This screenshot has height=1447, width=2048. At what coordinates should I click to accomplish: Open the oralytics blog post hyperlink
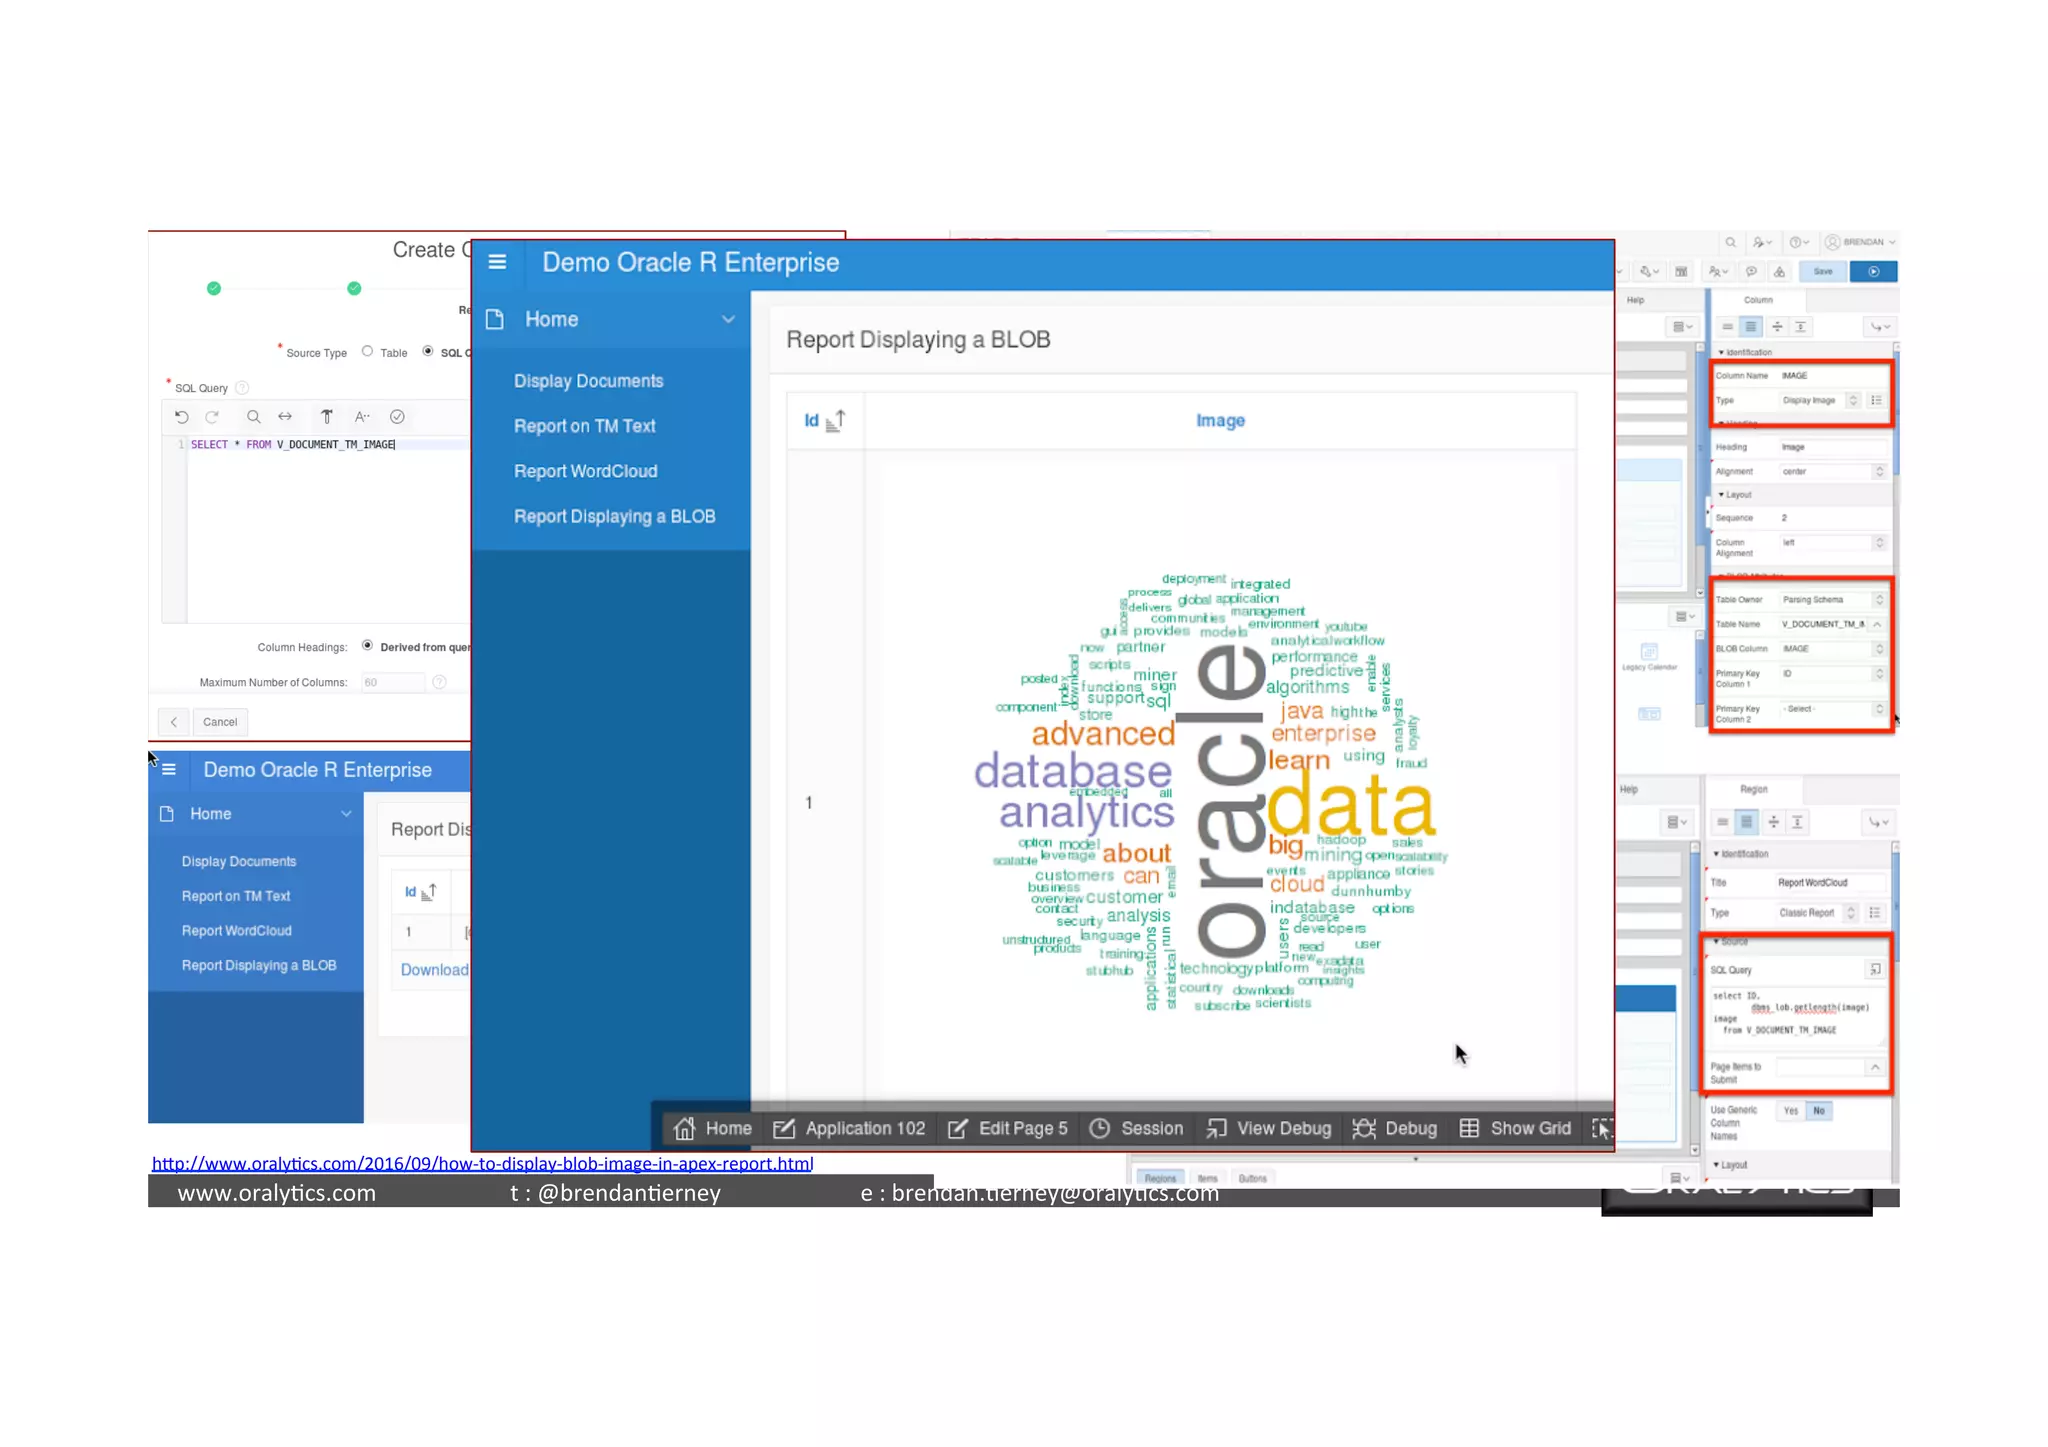482,1163
